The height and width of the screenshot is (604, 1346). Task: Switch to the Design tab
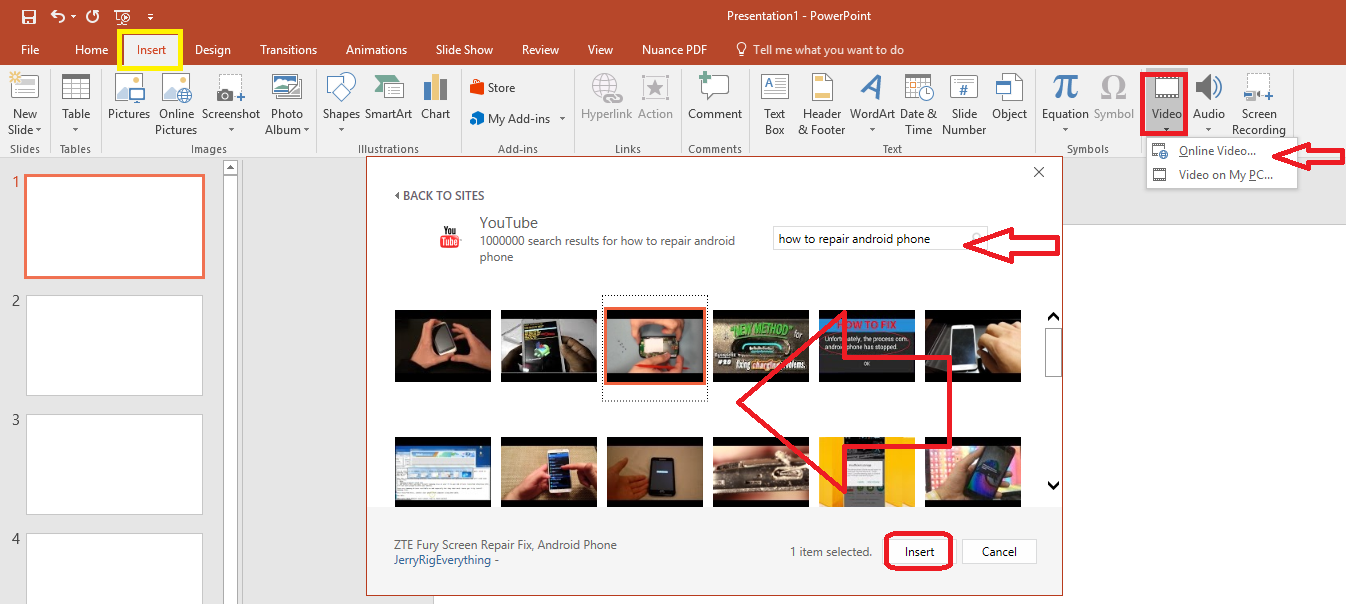pos(213,50)
